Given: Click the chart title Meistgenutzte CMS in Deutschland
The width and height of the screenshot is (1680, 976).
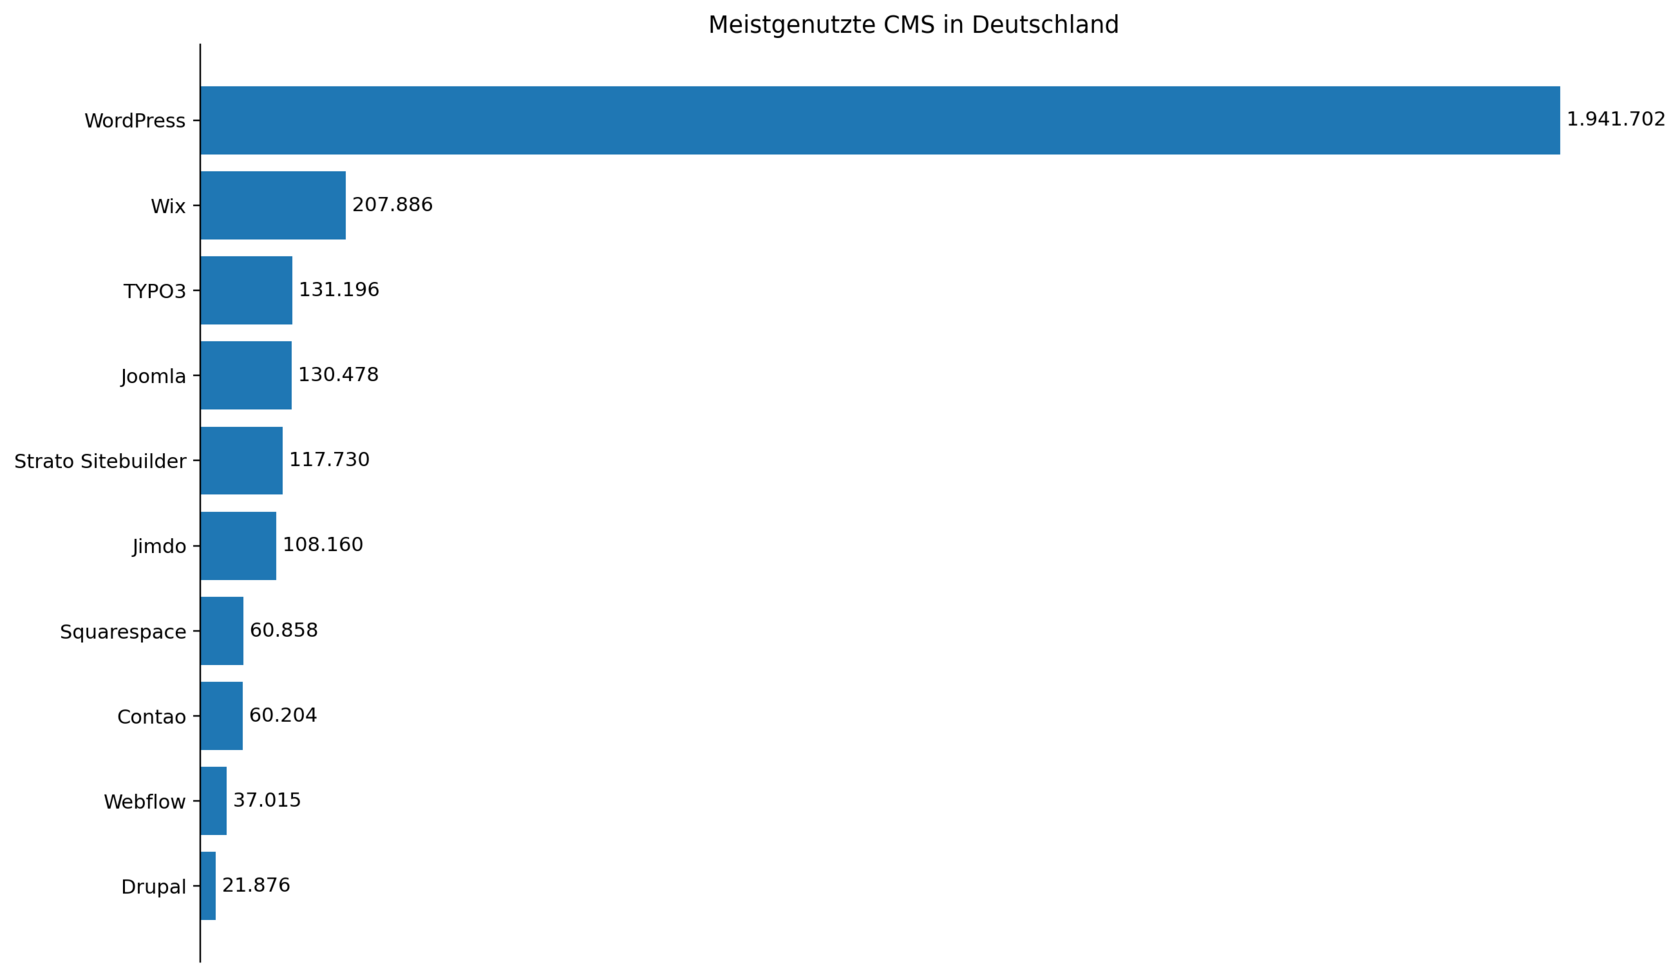Looking at the screenshot, I should 913,25.
